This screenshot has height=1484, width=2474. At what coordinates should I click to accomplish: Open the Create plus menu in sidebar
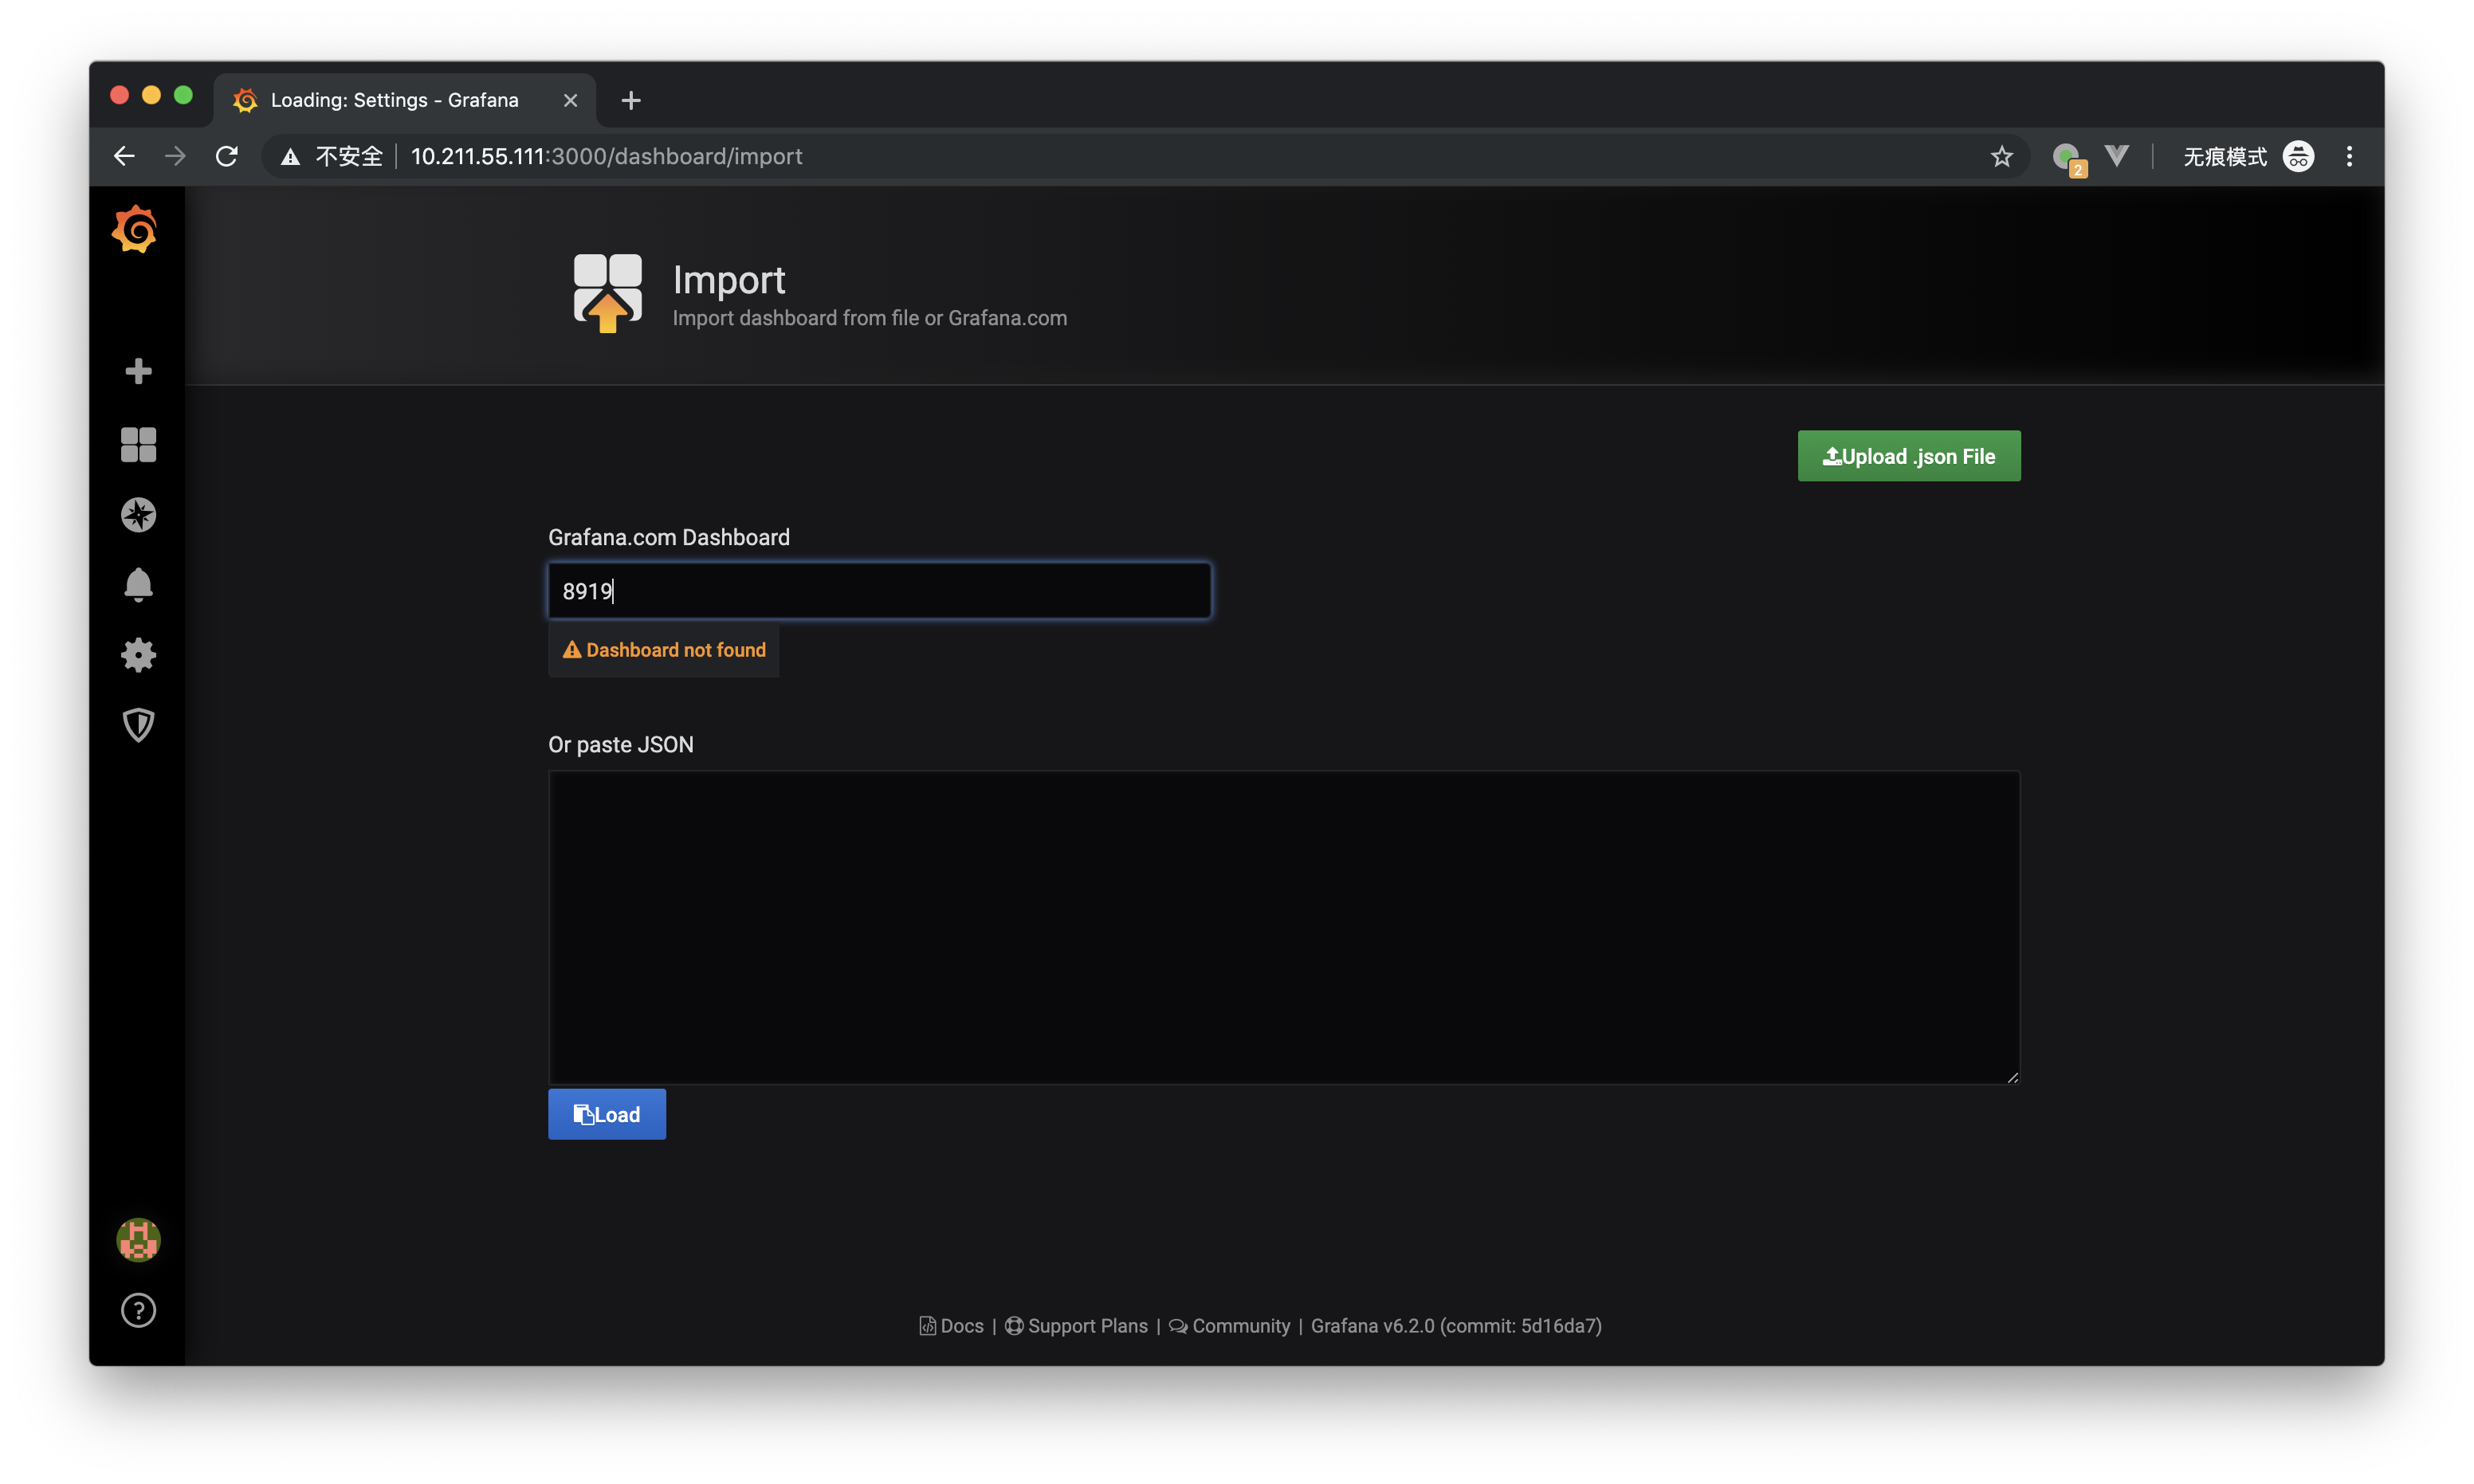pyautogui.click(x=138, y=371)
